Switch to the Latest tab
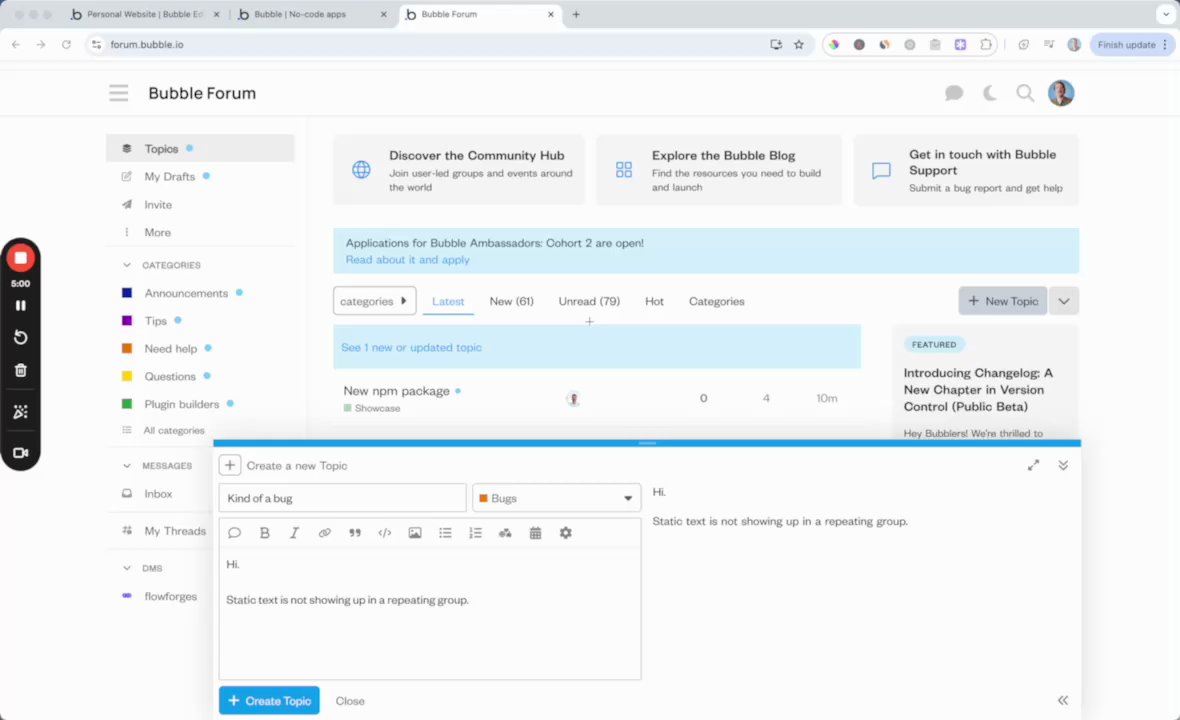Image resolution: width=1180 pixels, height=720 pixels. point(448,301)
